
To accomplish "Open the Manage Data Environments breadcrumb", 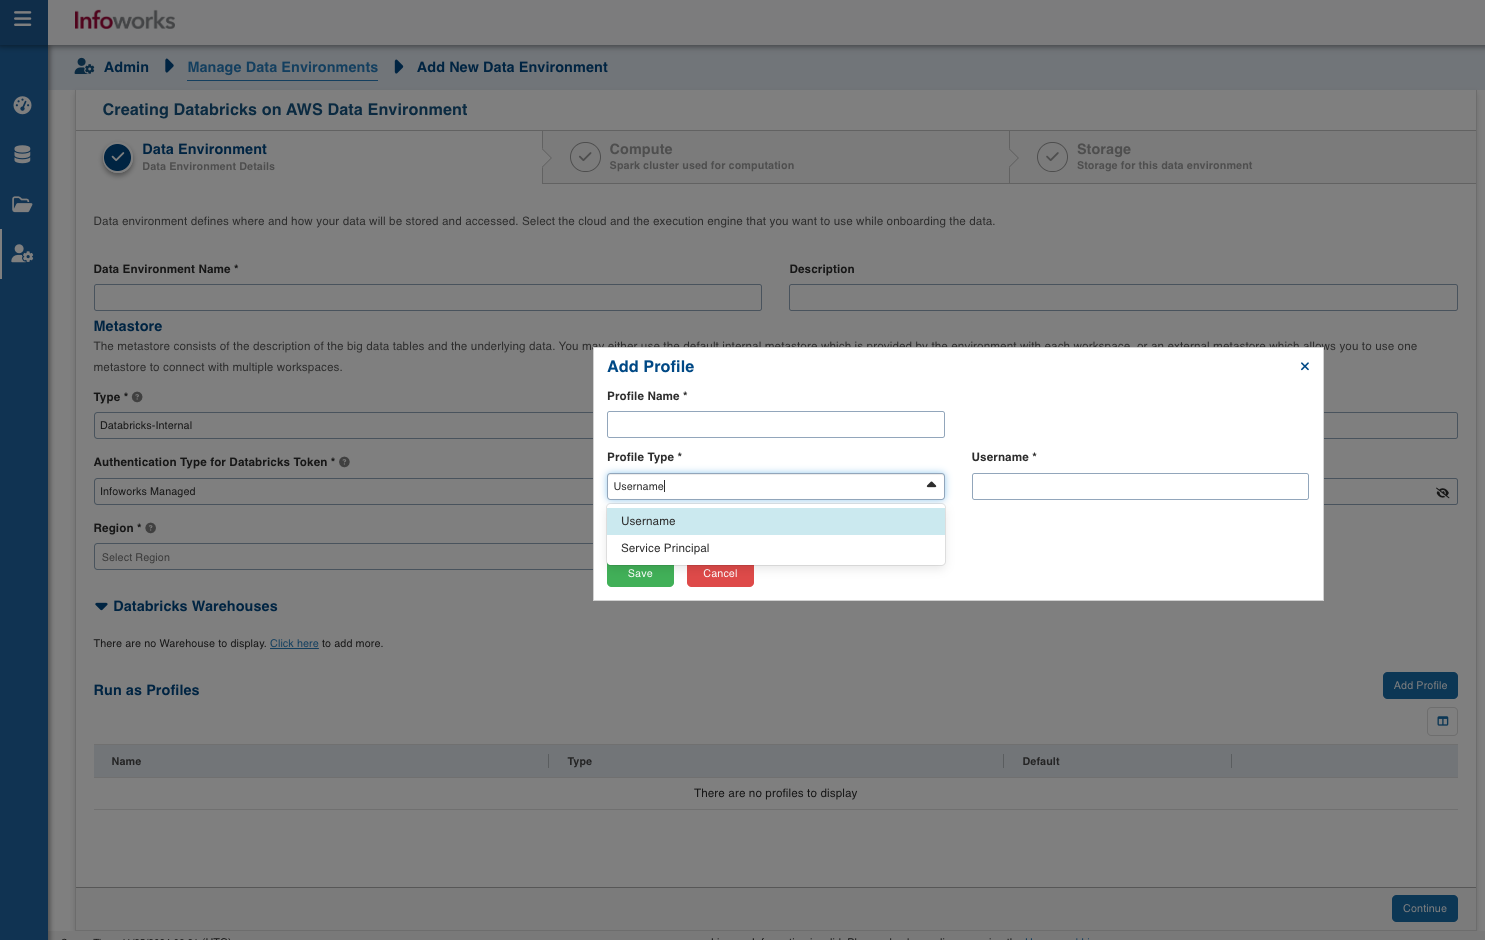I will click(x=283, y=67).
